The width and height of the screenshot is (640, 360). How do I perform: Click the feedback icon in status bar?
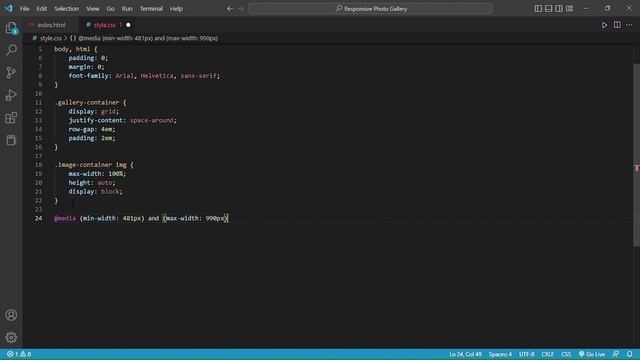tap(616, 354)
